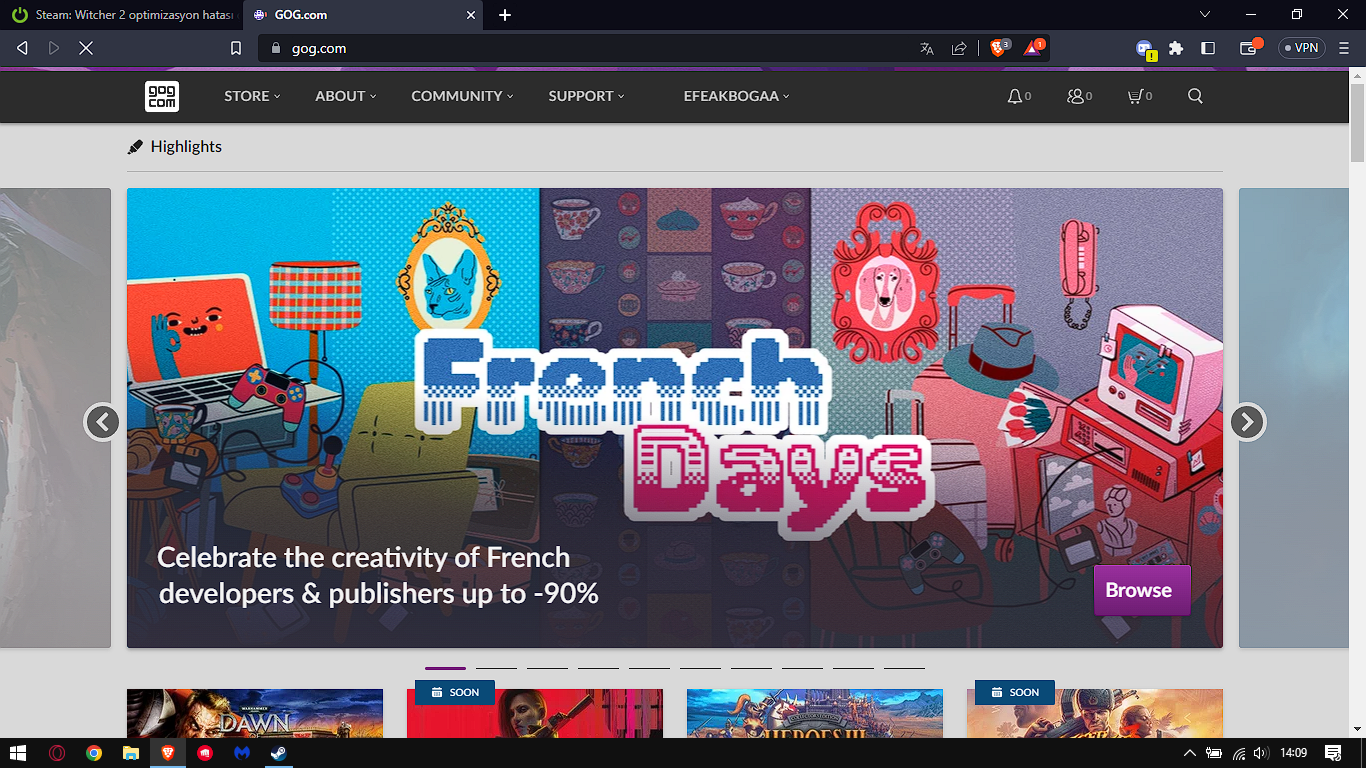The width and height of the screenshot is (1366, 768).
Task: Select the last carousel slide indicator
Action: [904, 667]
